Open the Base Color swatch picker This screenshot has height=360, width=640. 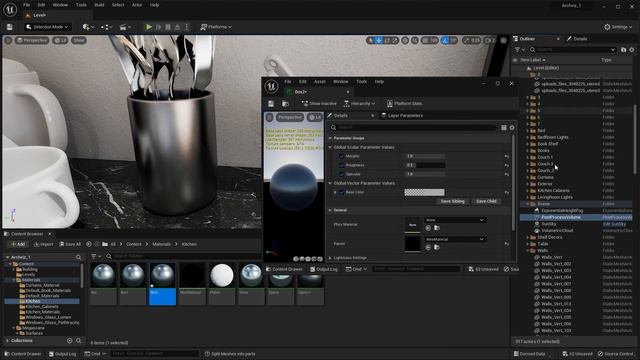tap(424, 192)
